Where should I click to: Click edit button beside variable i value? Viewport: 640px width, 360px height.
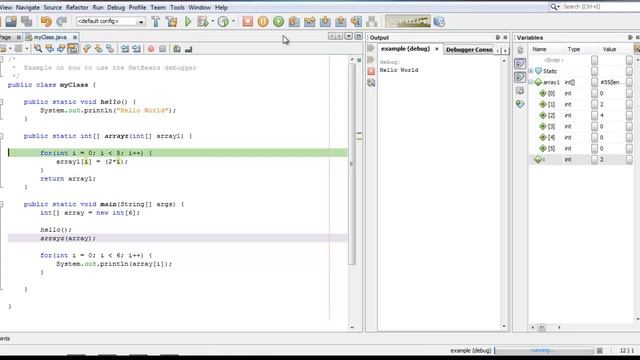[x=629, y=160]
